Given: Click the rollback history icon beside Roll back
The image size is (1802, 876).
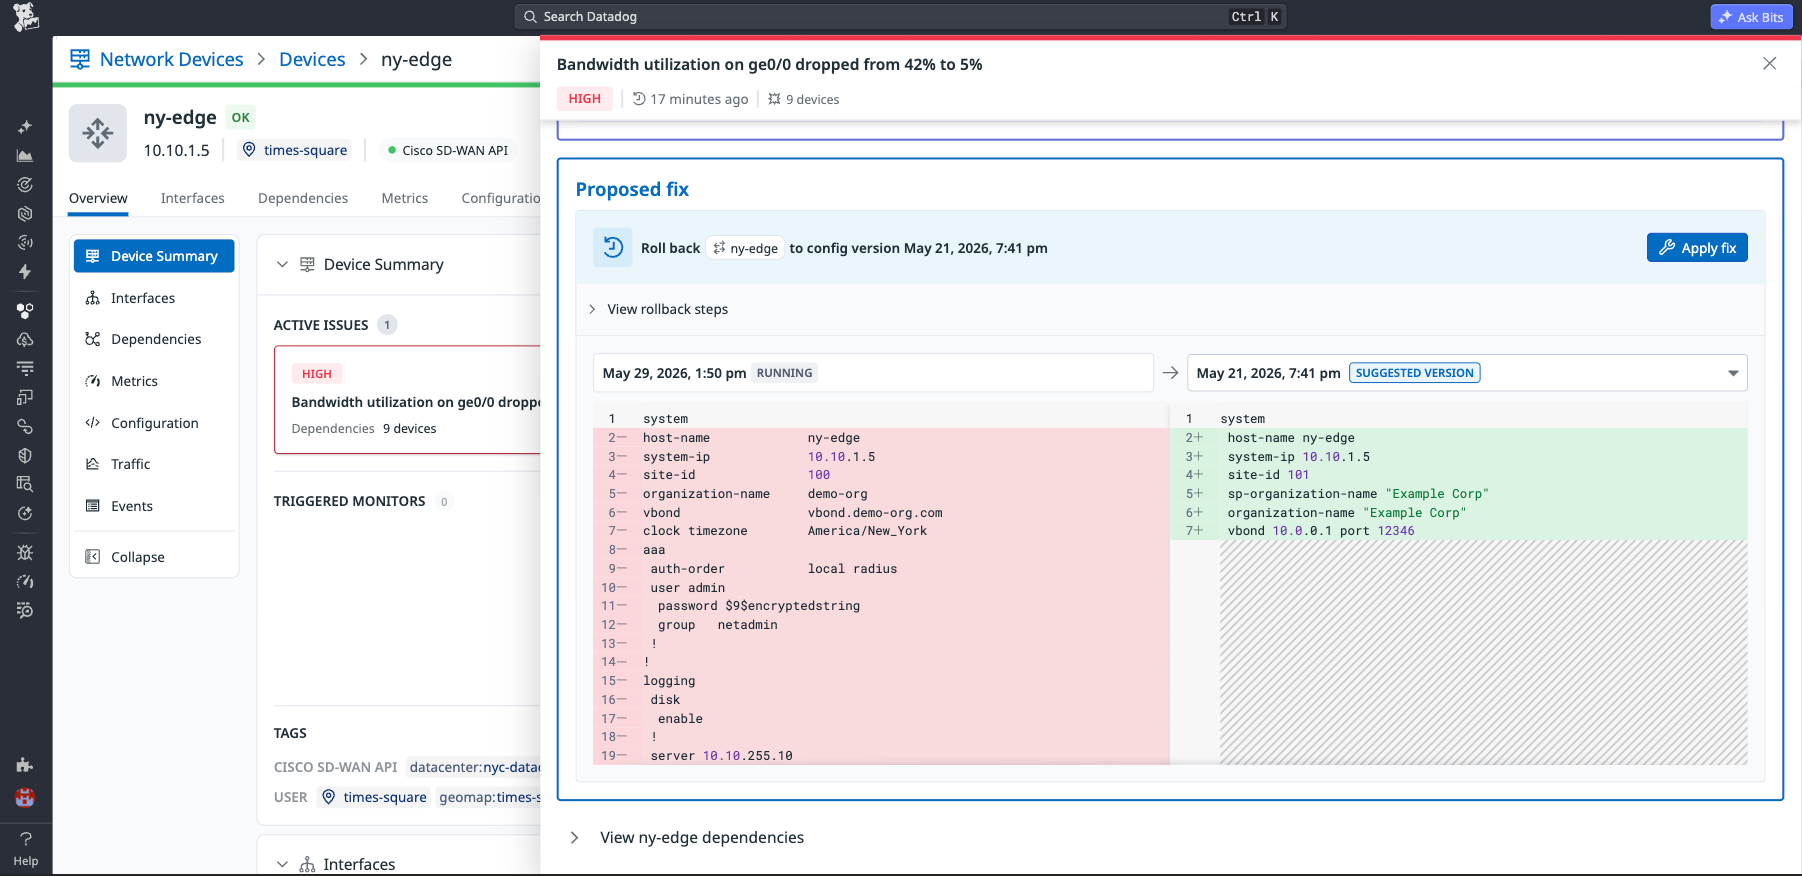Looking at the screenshot, I should [x=613, y=247].
